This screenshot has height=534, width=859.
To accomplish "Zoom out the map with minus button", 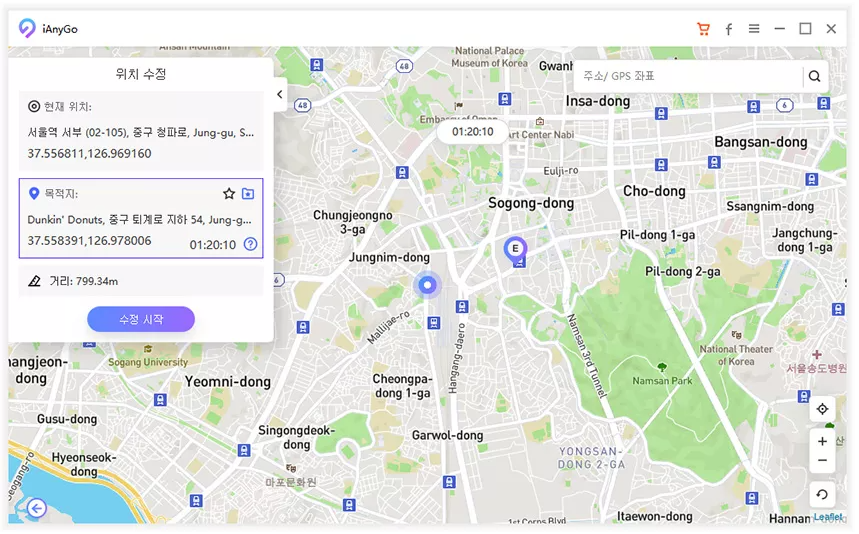I will pos(822,461).
